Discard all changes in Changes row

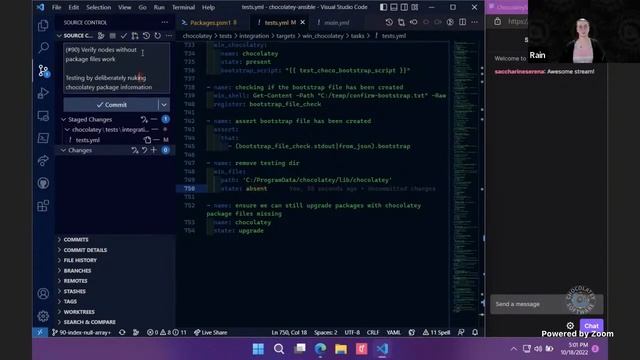coord(144,150)
